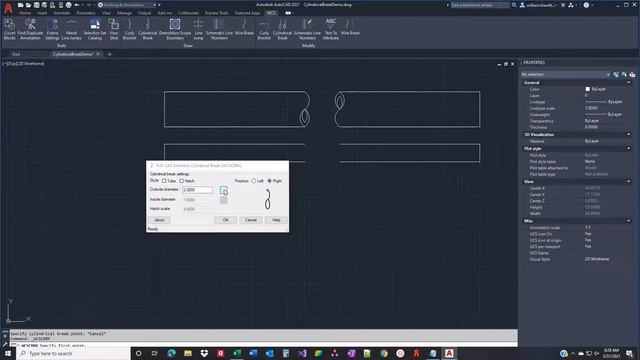Click the command line input area
This screenshot has height=360, width=640.
tap(263, 345)
